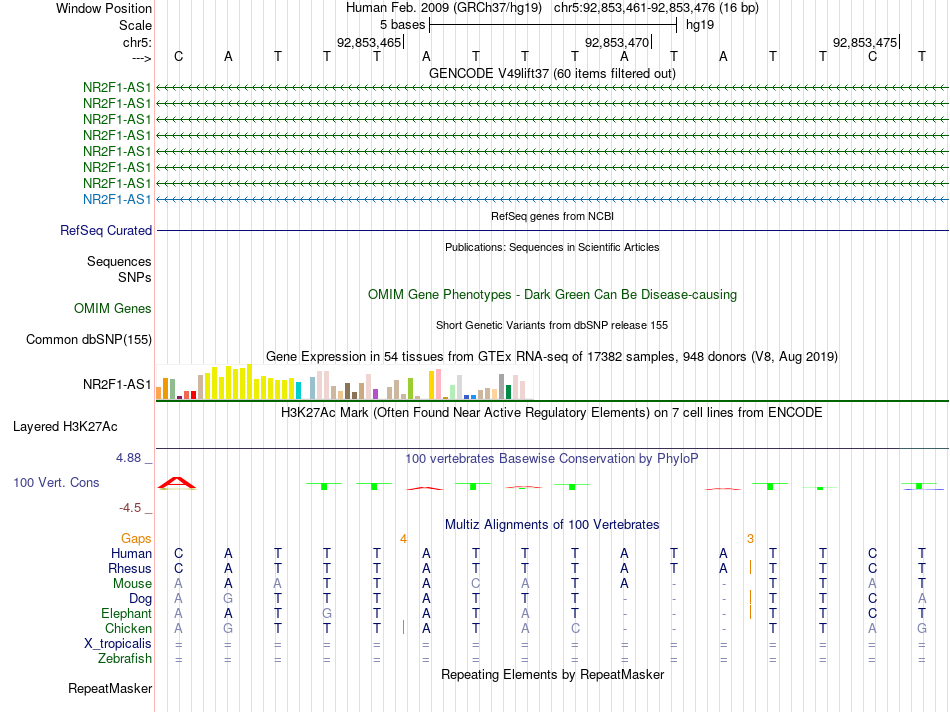Screen dimensions: 950x712
Task: Click the Window Position label
Action: click(x=104, y=8)
